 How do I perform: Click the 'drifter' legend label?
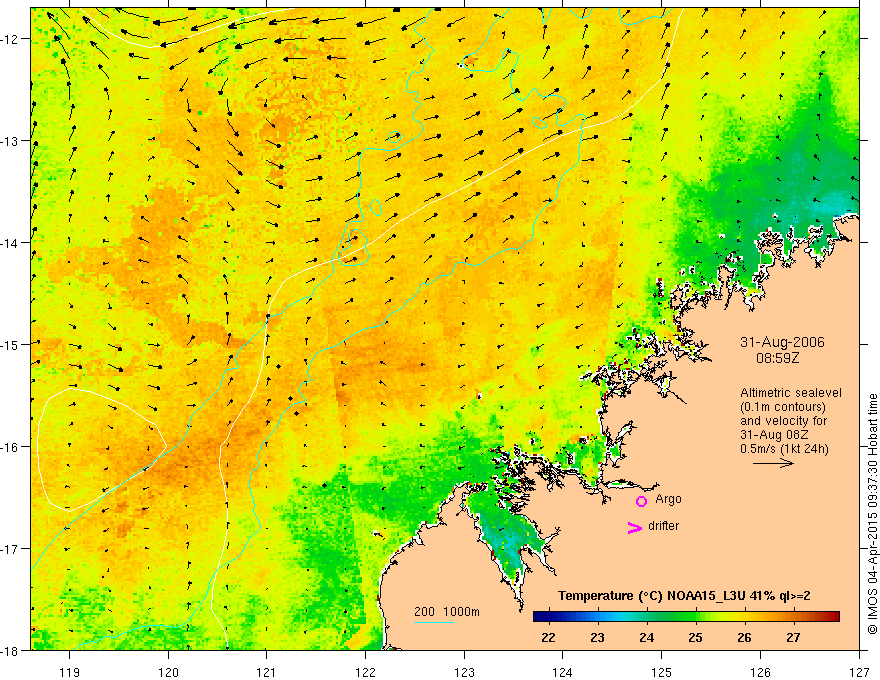663,526
